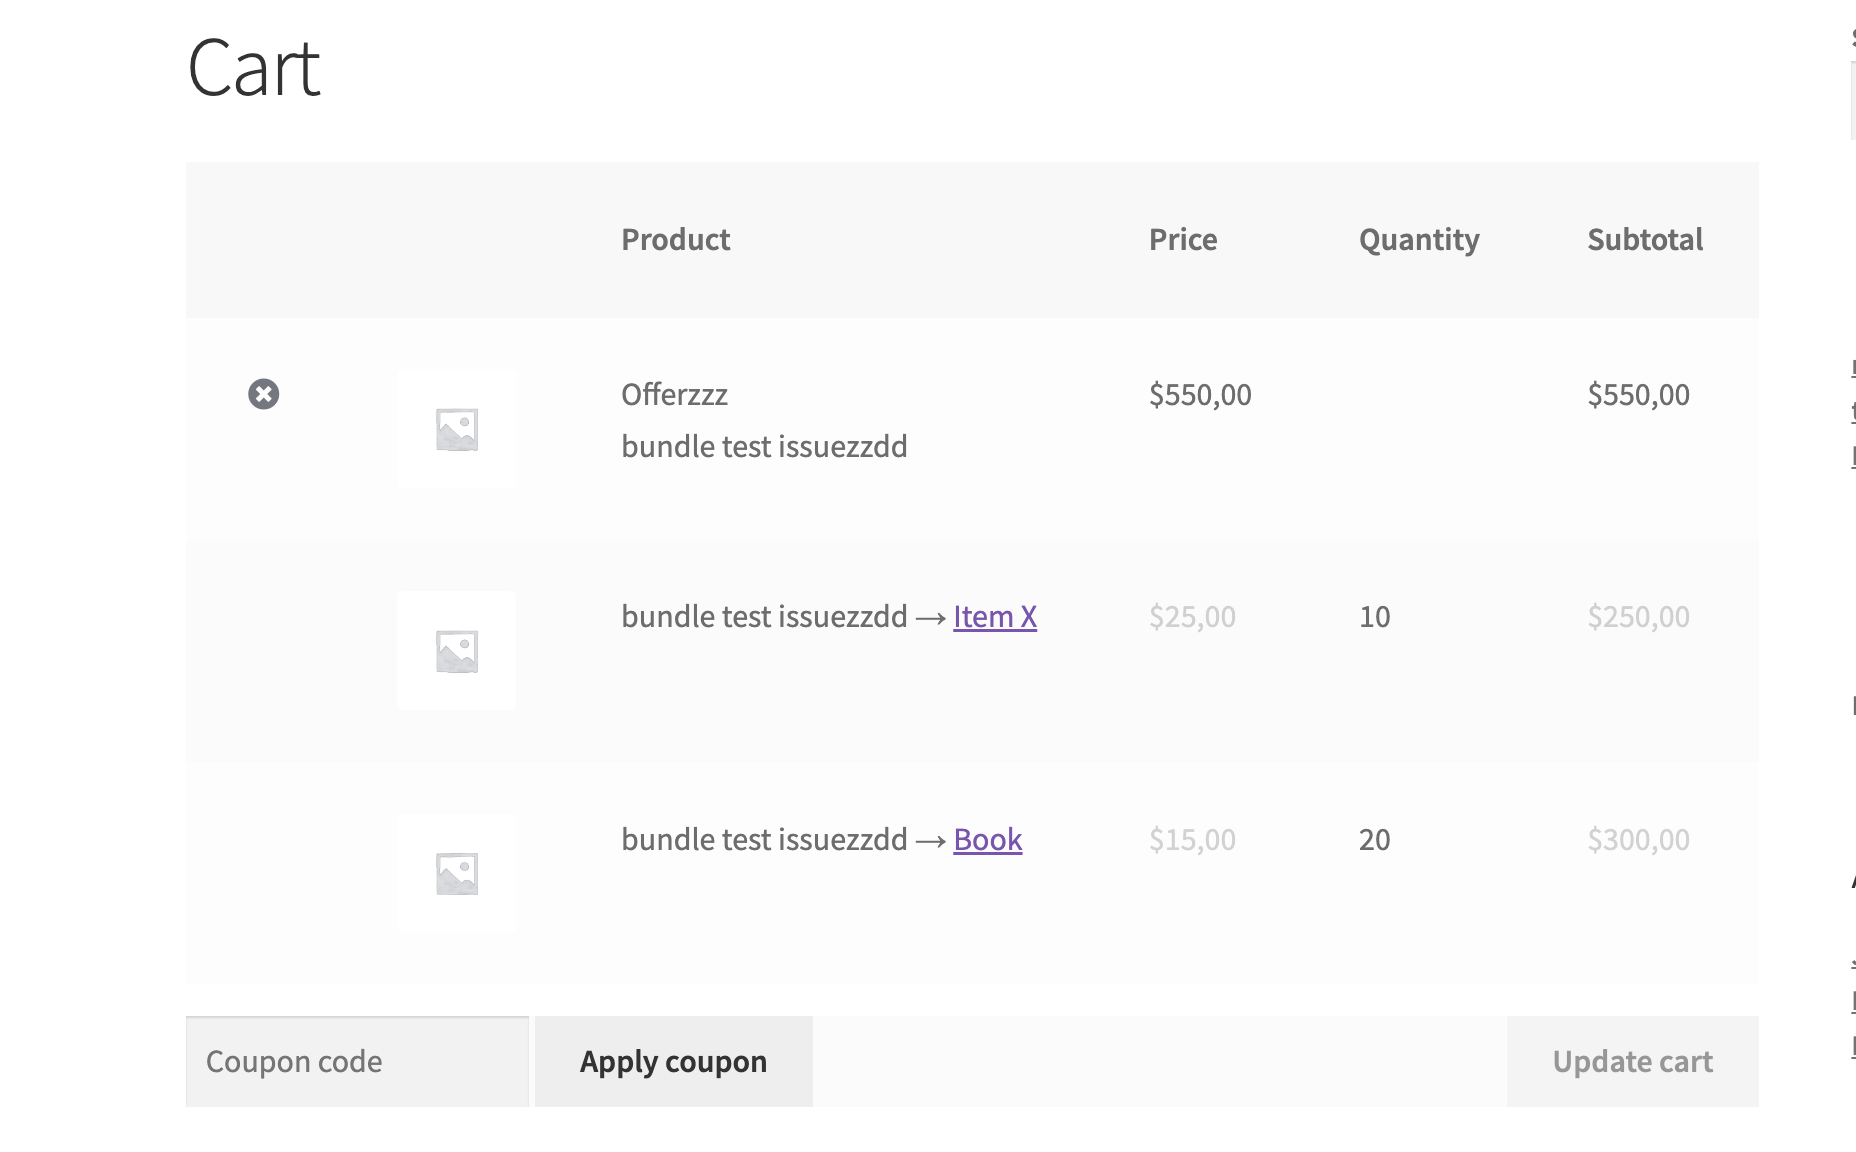Click the Quantity column header
This screenshot has height=1152, width=1856.
click(1419, 240)
